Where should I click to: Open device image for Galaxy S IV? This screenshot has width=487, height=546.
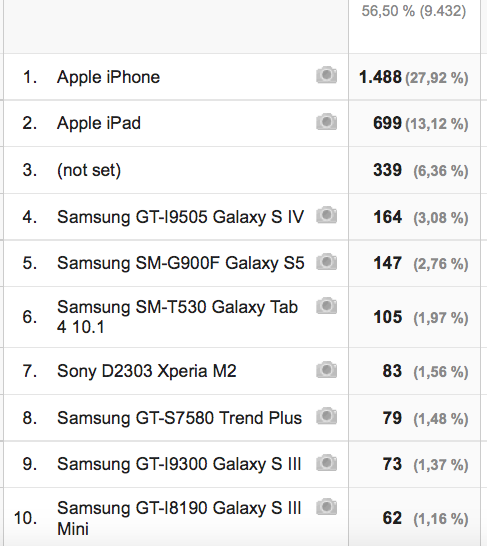[327, 215]
